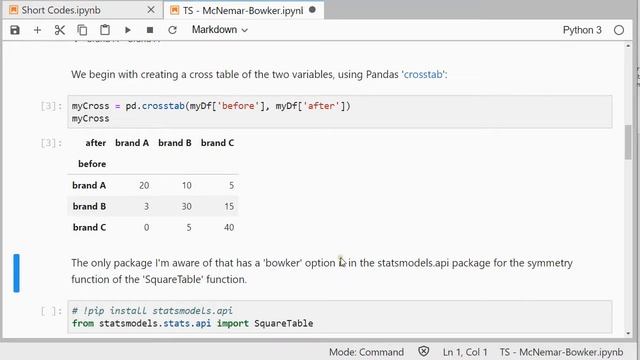Image resolution: width=640 pixels, height=360 pixels.
Task: Click the 'before' index label
Action: pos(92,164)
